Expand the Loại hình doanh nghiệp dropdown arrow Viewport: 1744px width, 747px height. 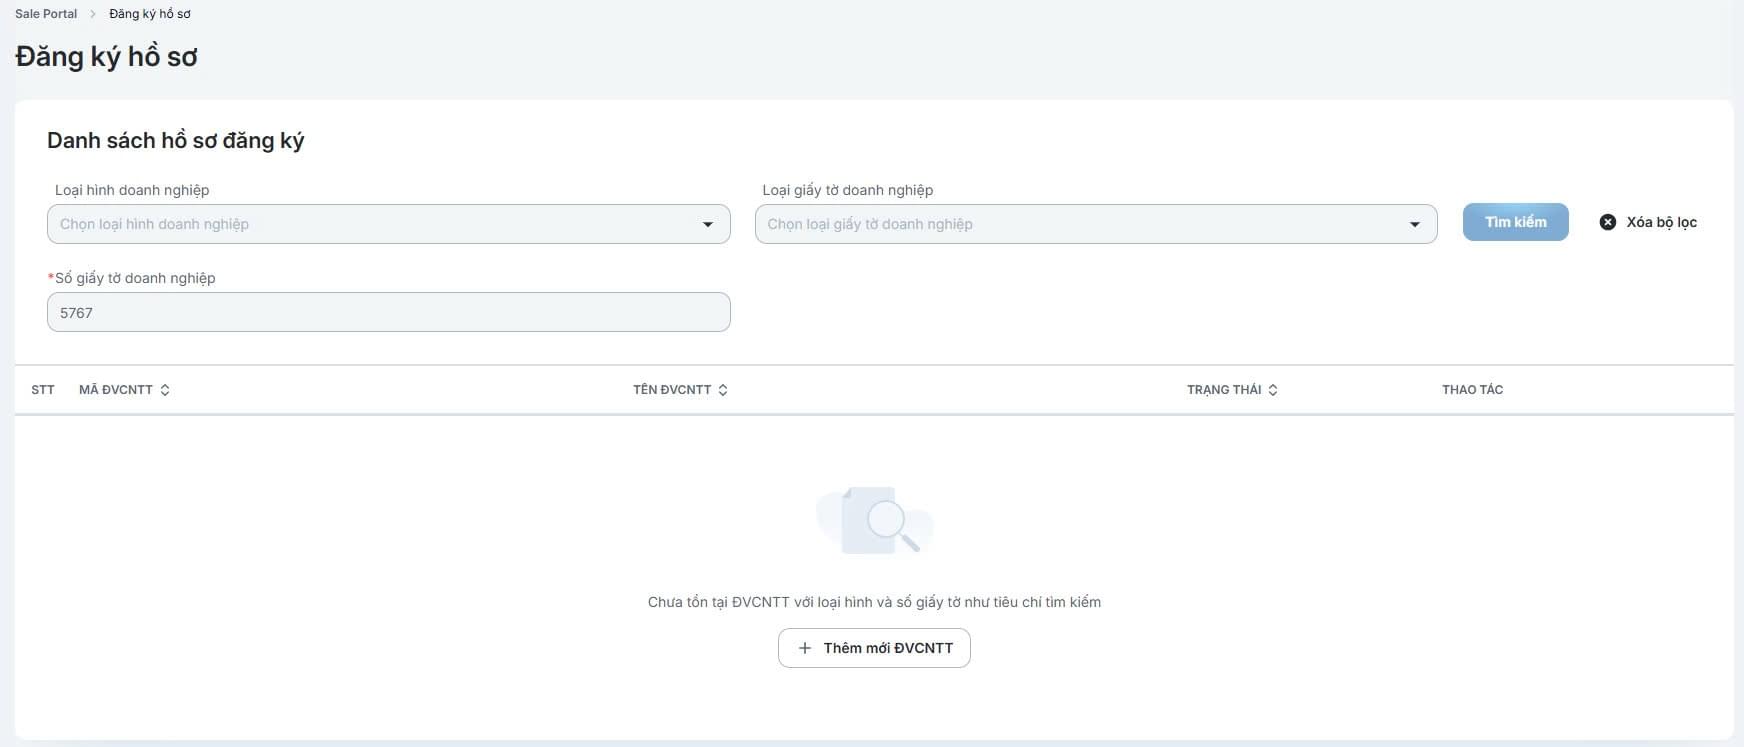tap(708, 224)
